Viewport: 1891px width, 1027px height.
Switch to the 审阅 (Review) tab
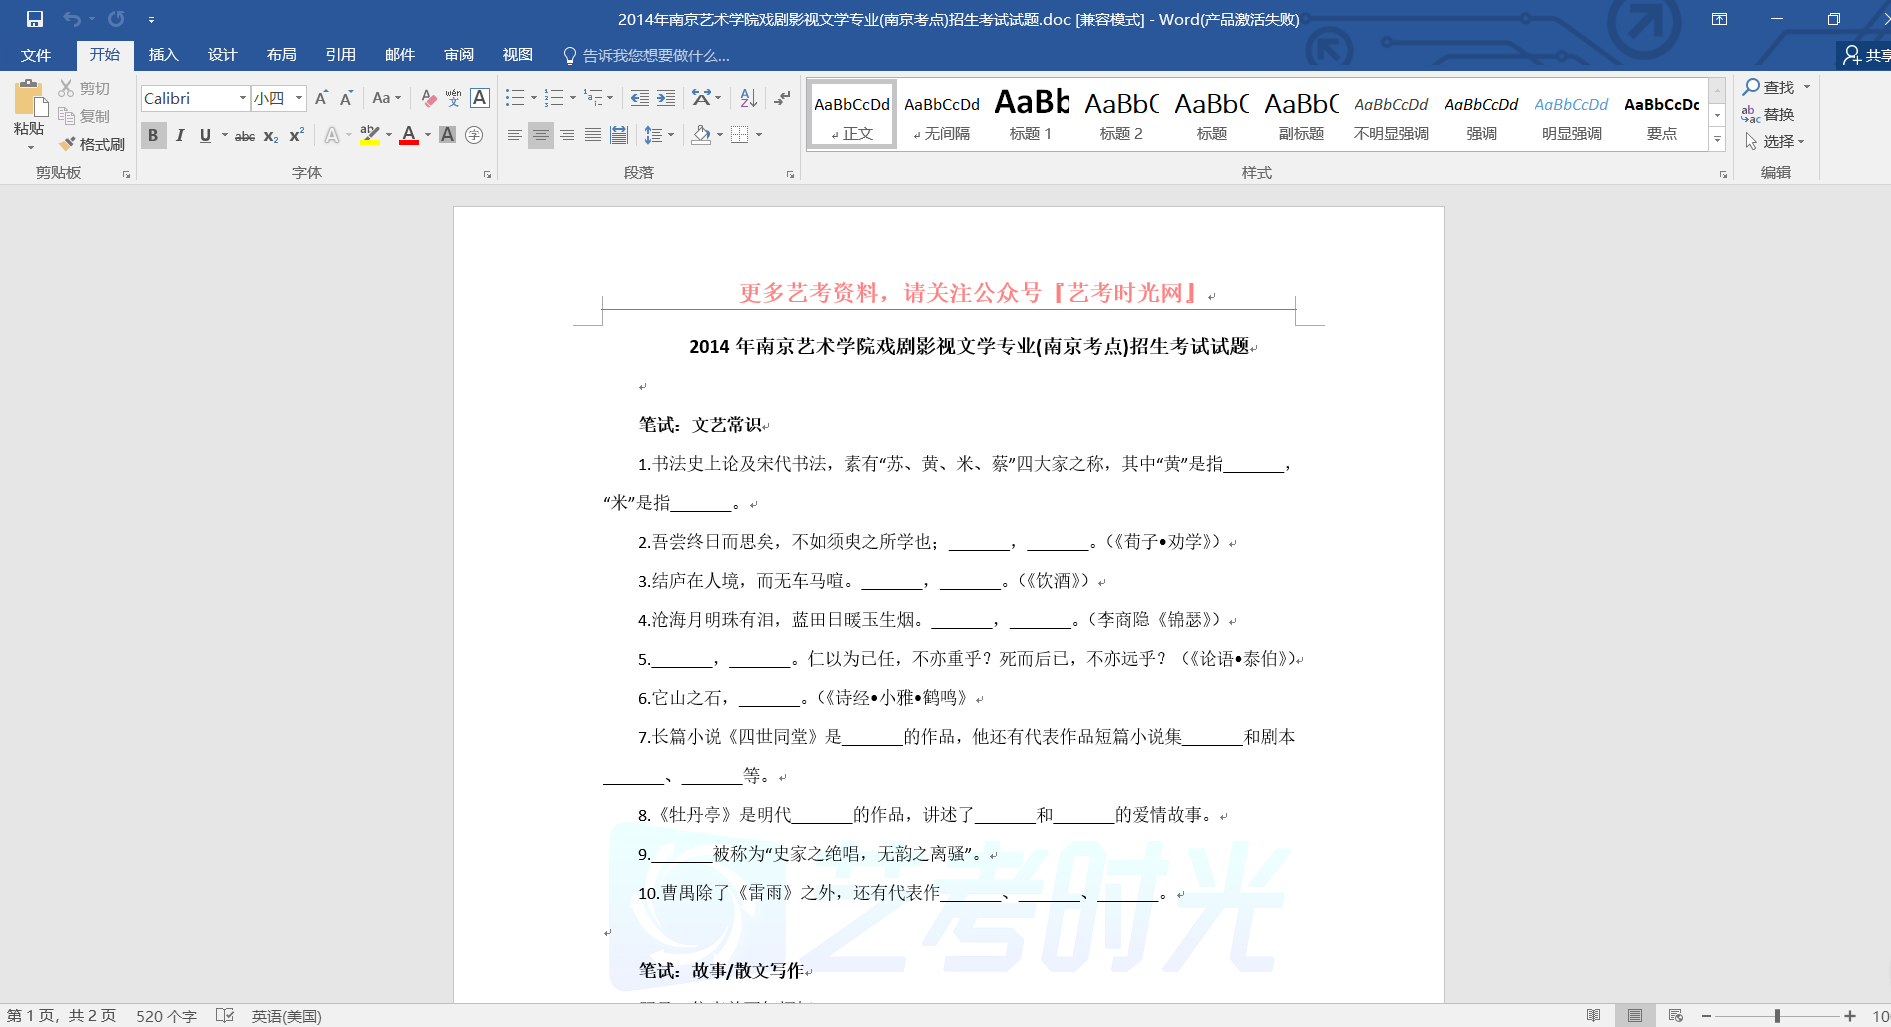pos(459,55)
